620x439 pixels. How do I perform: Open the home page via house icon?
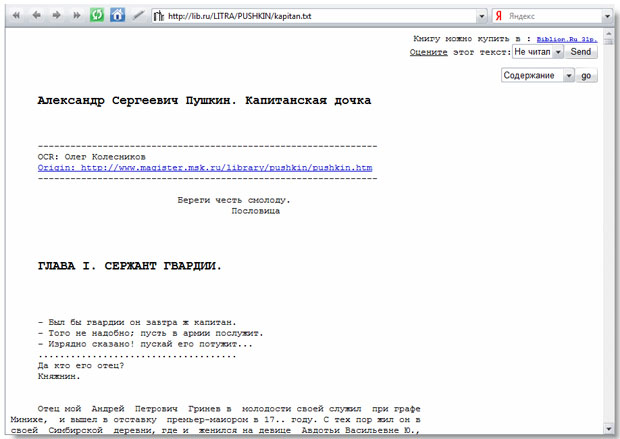pyautogui.click(x=117, y=15)
